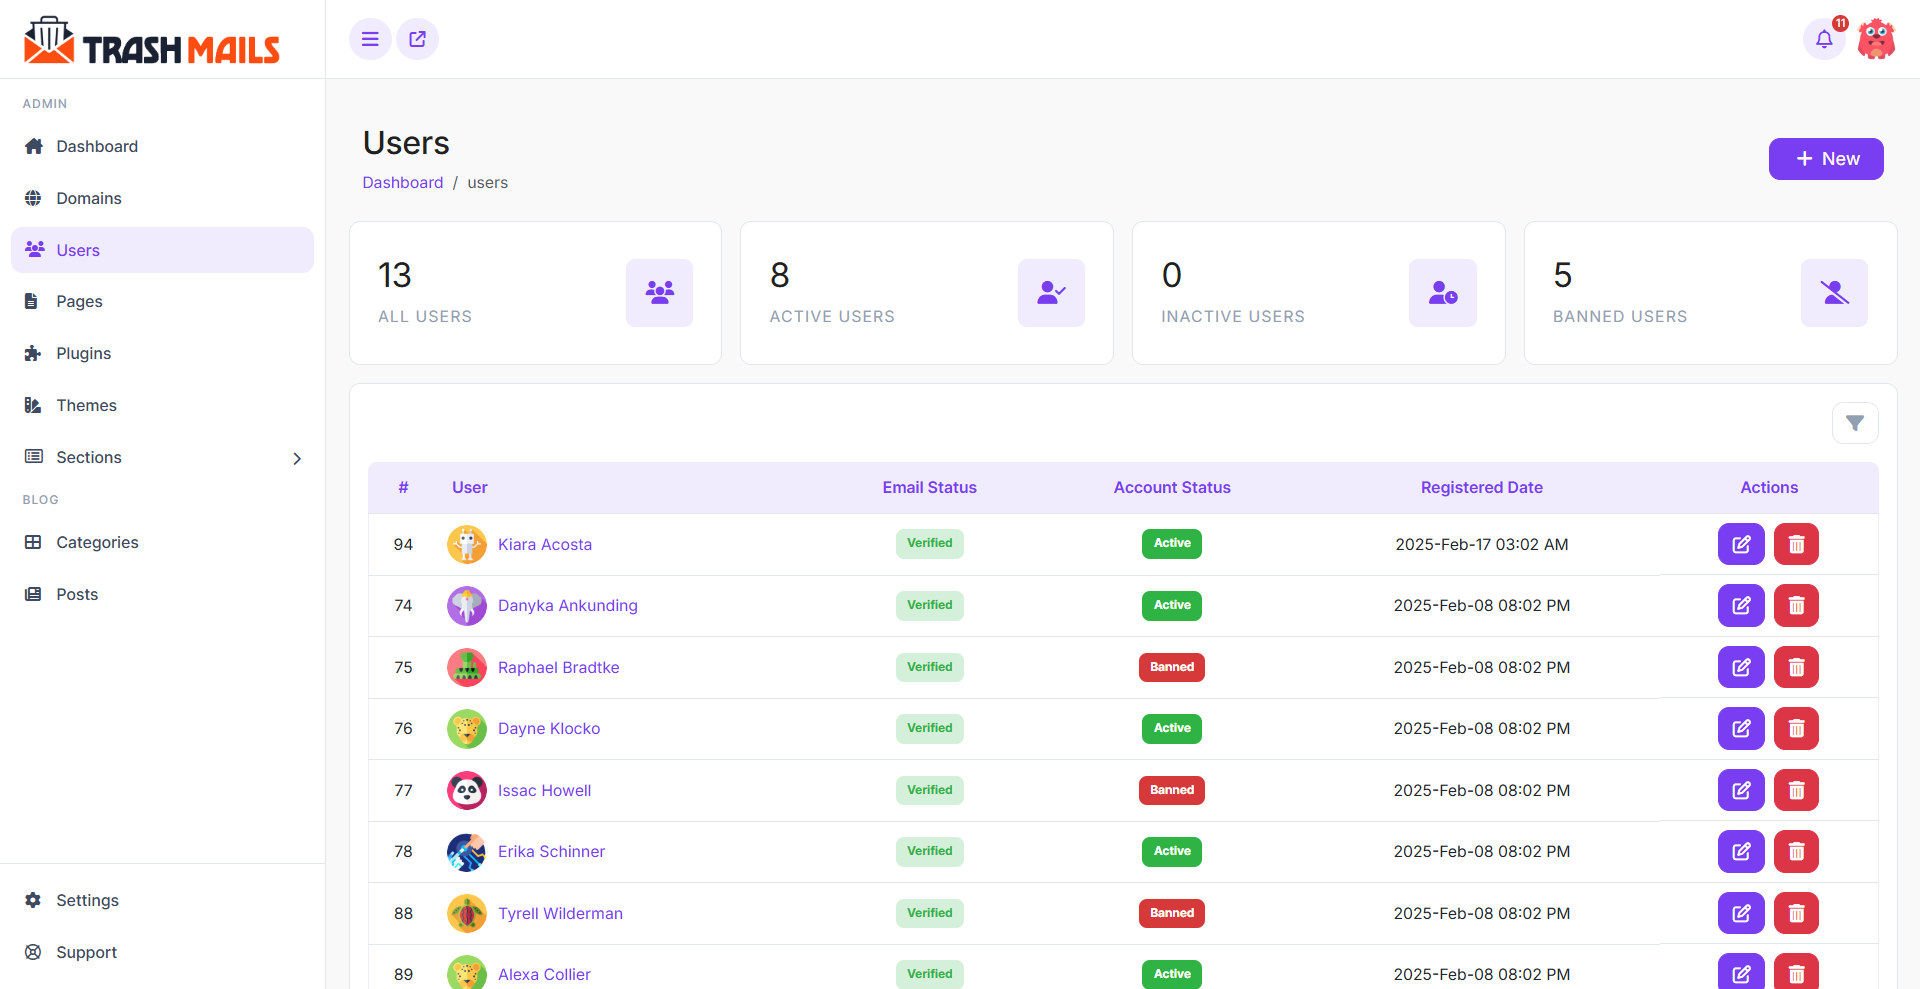The height and width of the screenshot is (989, 1920).
Task: Sort table by Registered Date column
Action: (x=1481, y=487)
